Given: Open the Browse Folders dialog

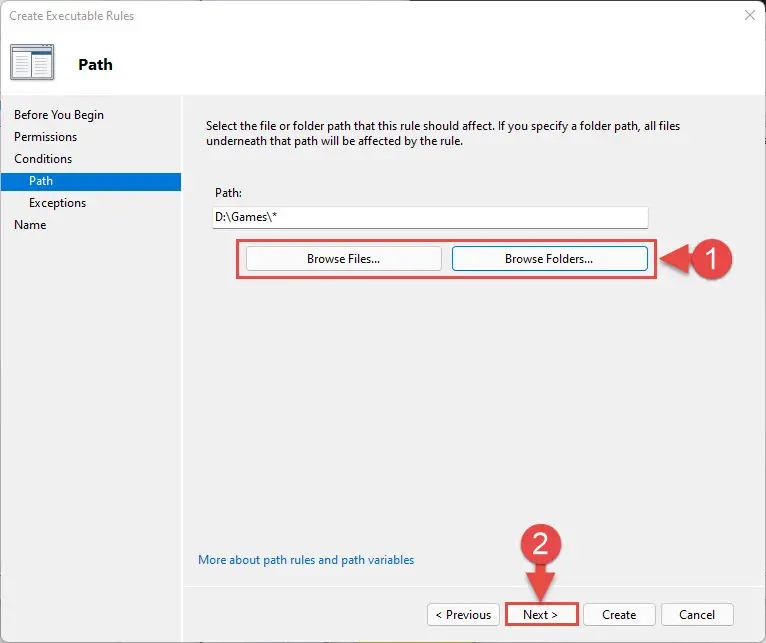Looking at the screenshot, I should 550,258.
